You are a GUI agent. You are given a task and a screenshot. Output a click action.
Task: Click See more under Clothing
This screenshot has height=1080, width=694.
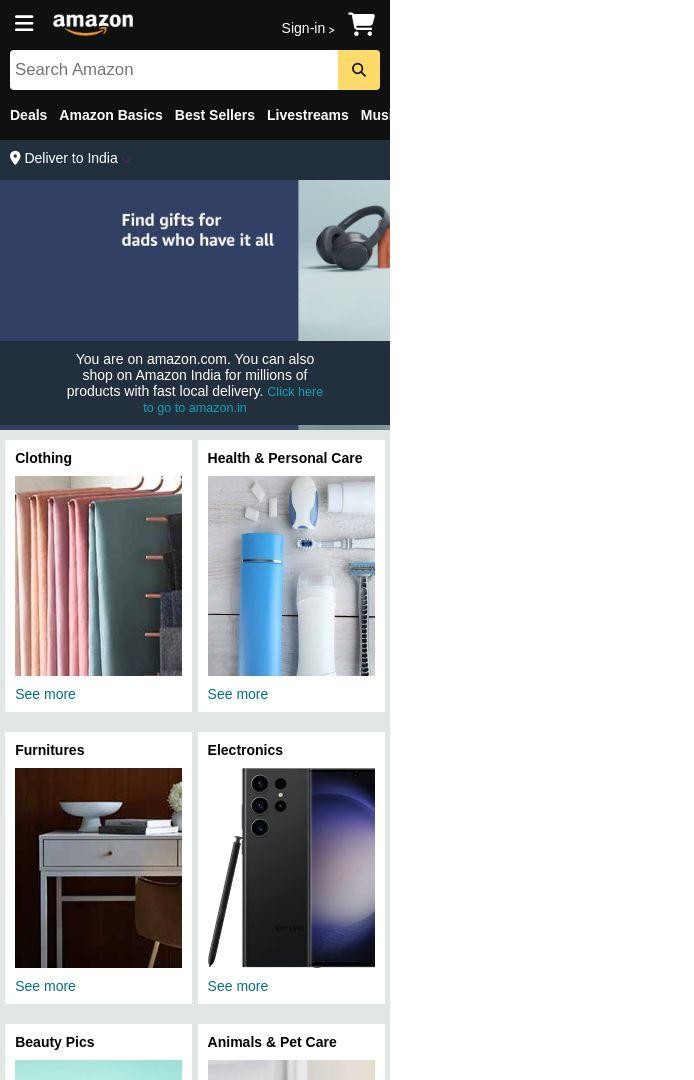pyautogui.click(x=45, y=694)
